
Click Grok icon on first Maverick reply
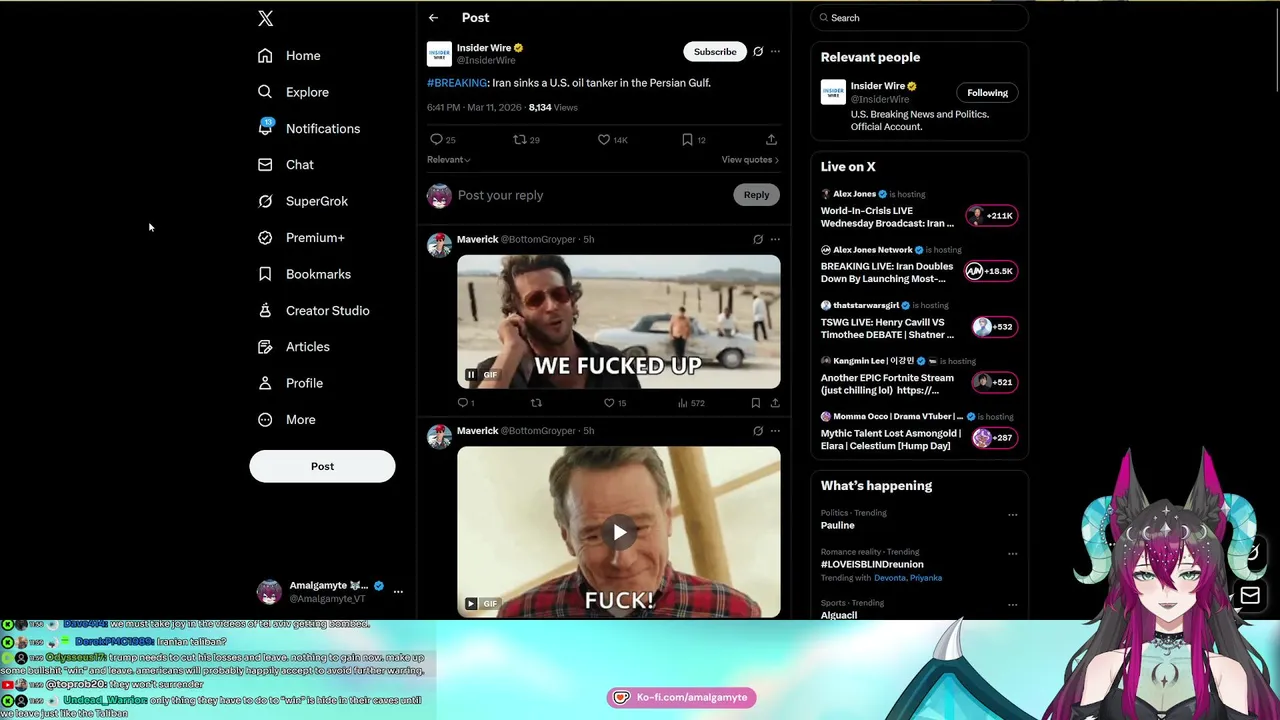tap(758, 240)
